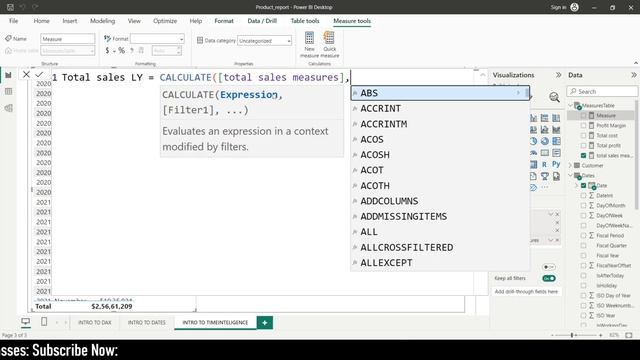Open the Modeling ribbon tab
The height and width of the screenshot is (360, 640).
point(102,21)
